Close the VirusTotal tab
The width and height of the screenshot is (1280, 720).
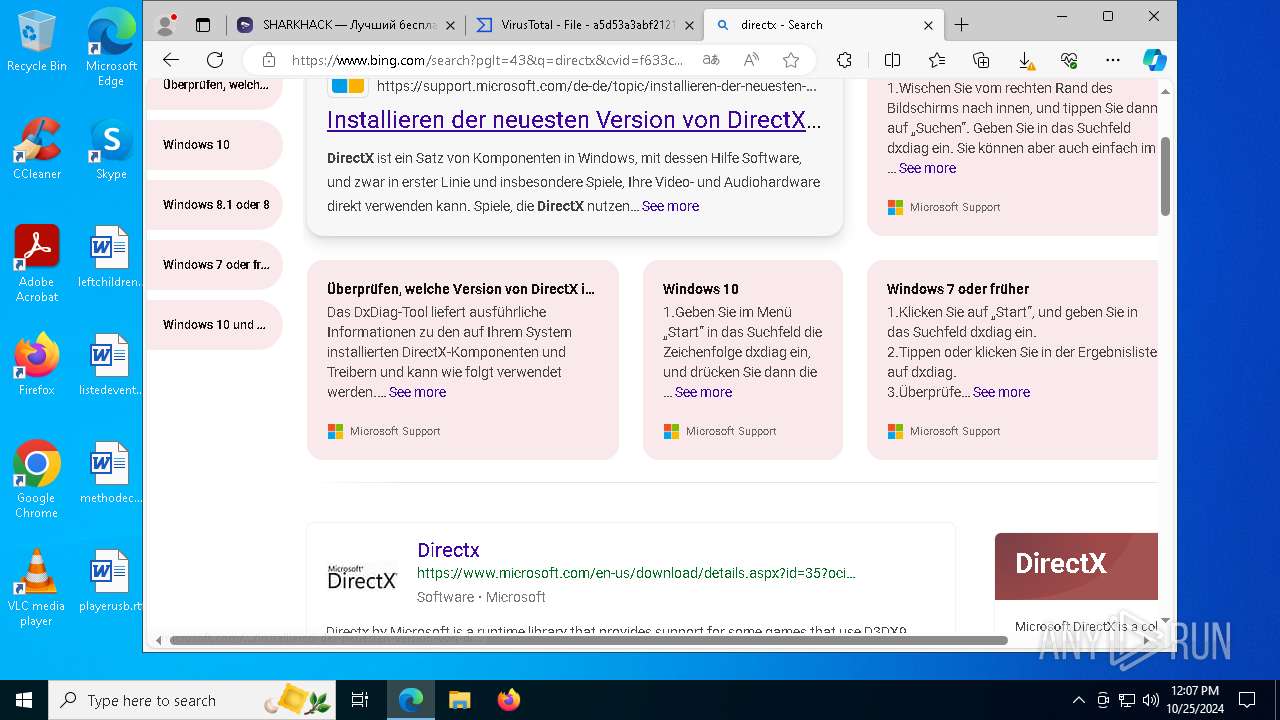pyautogui.click(x=688, y=25)
